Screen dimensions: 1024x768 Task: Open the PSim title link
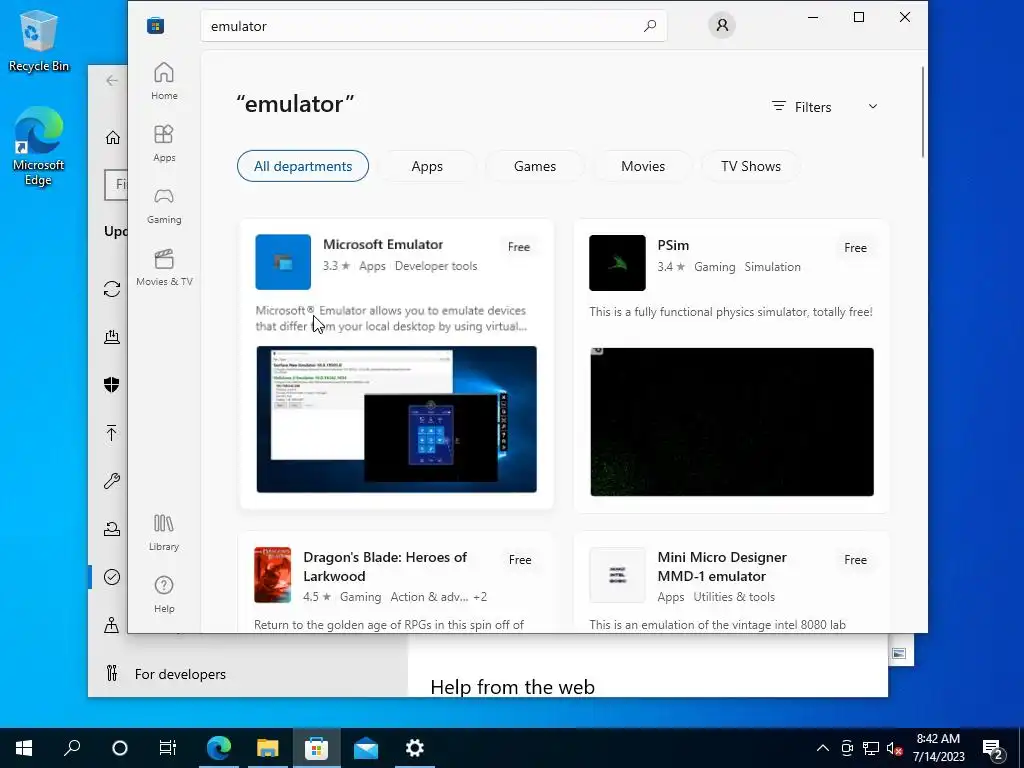673,245
